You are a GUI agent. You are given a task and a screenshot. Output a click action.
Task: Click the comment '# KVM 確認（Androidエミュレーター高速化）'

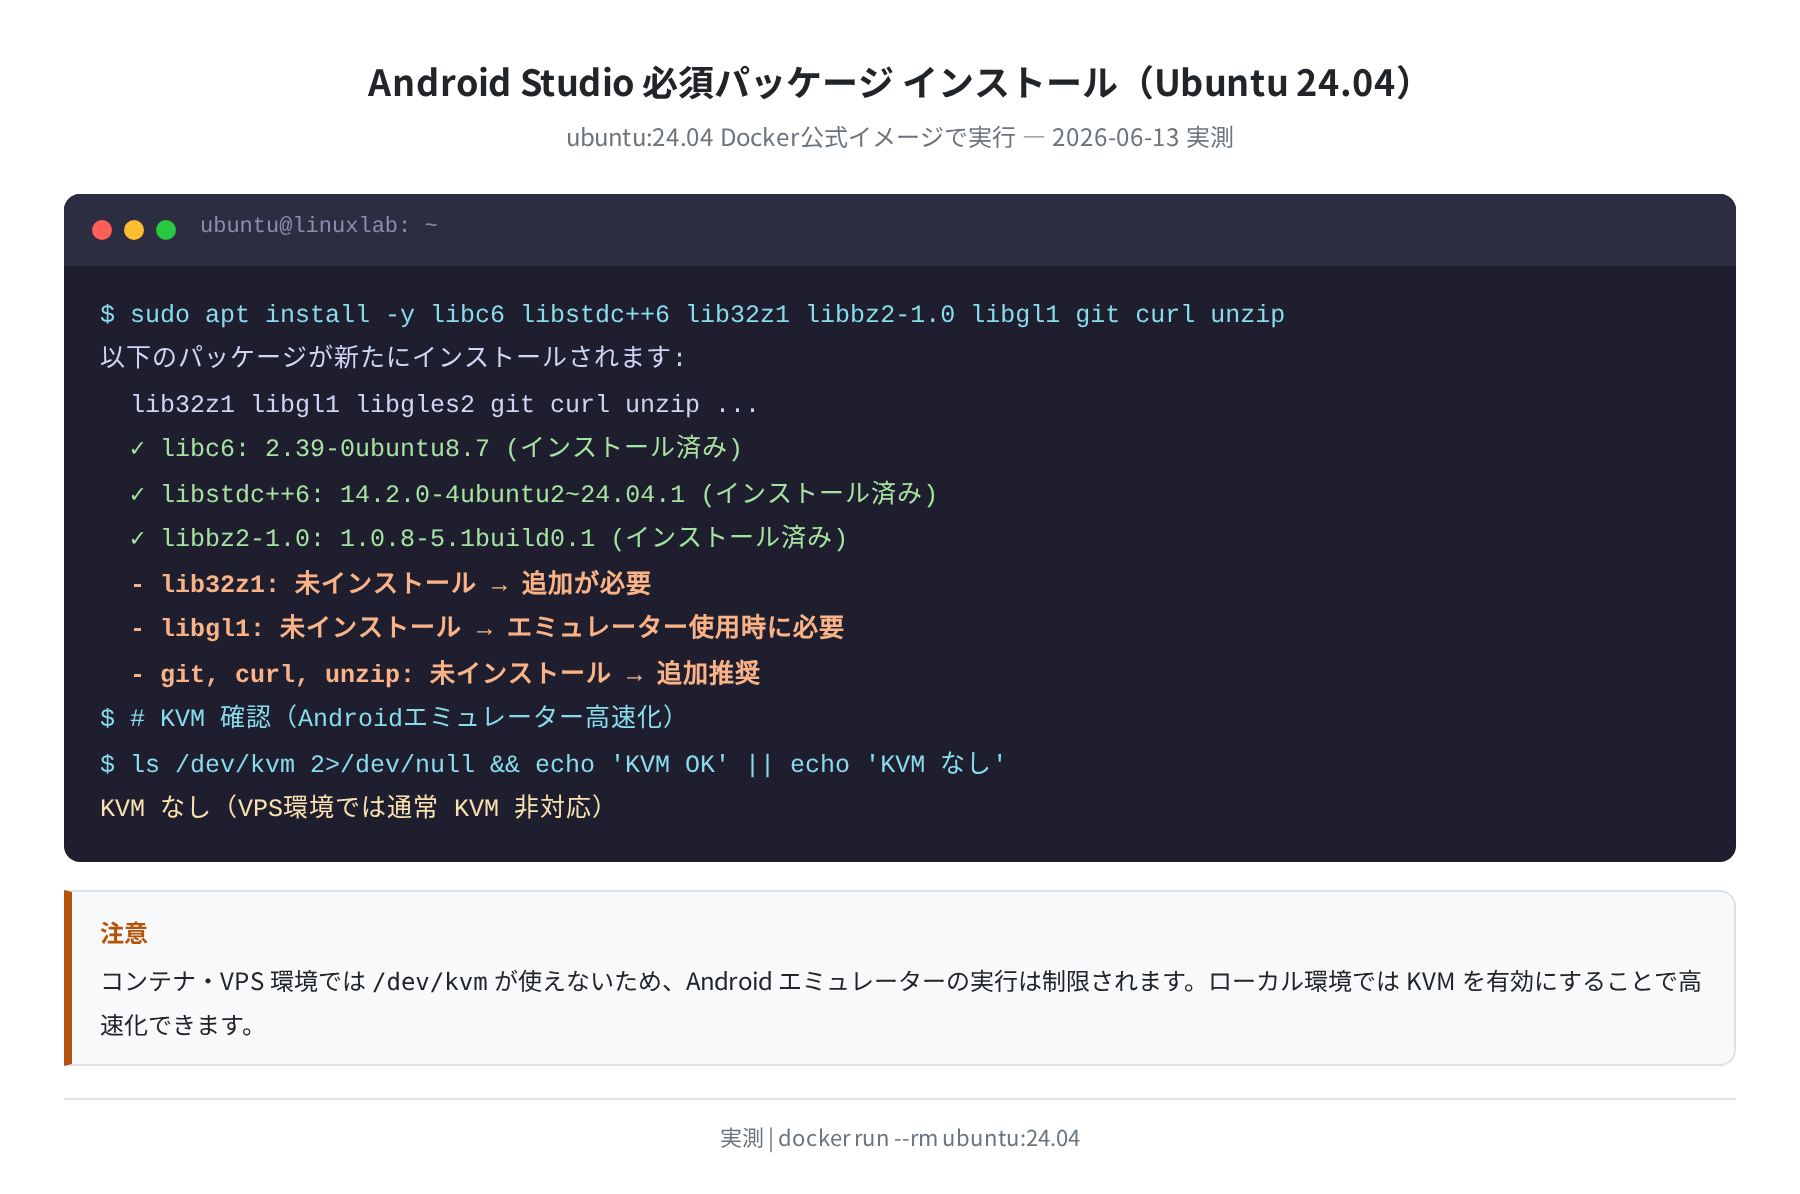point(388,718)
